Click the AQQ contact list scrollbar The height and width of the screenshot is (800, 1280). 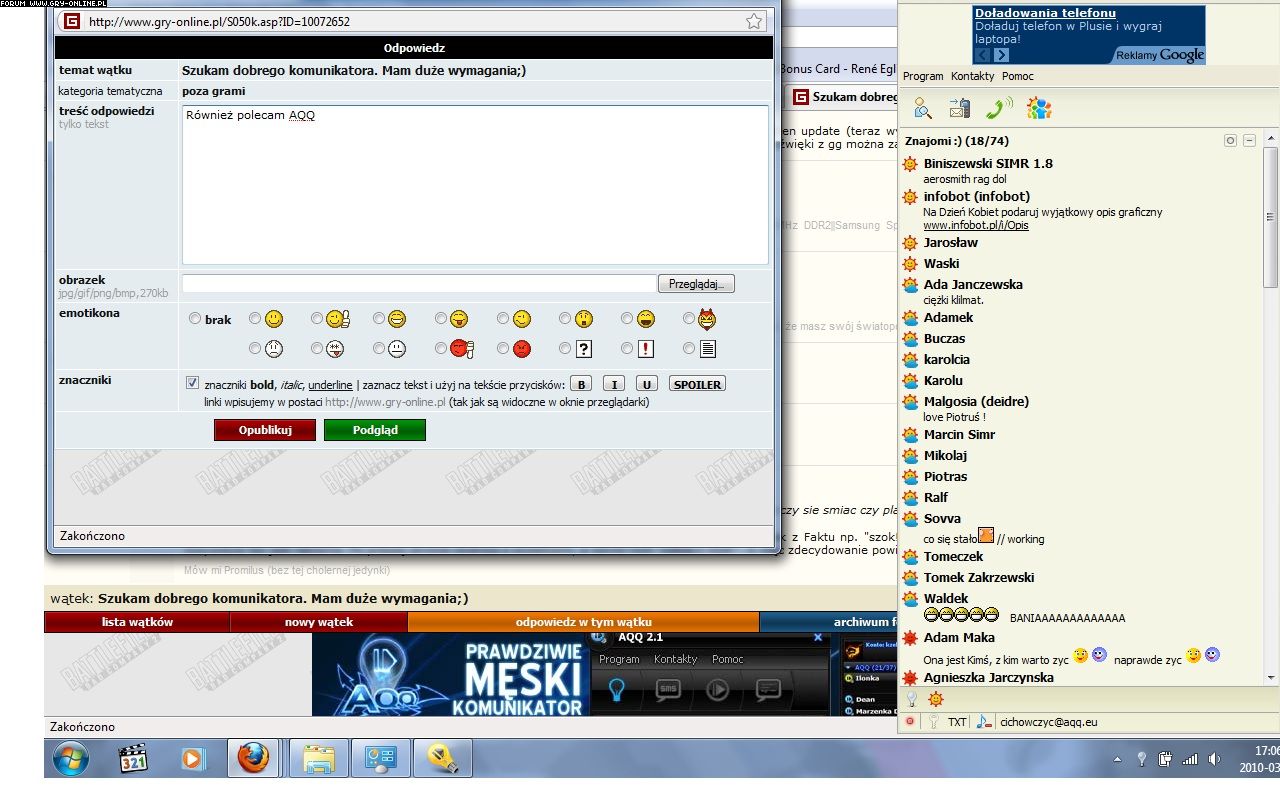click(1271, 400)
